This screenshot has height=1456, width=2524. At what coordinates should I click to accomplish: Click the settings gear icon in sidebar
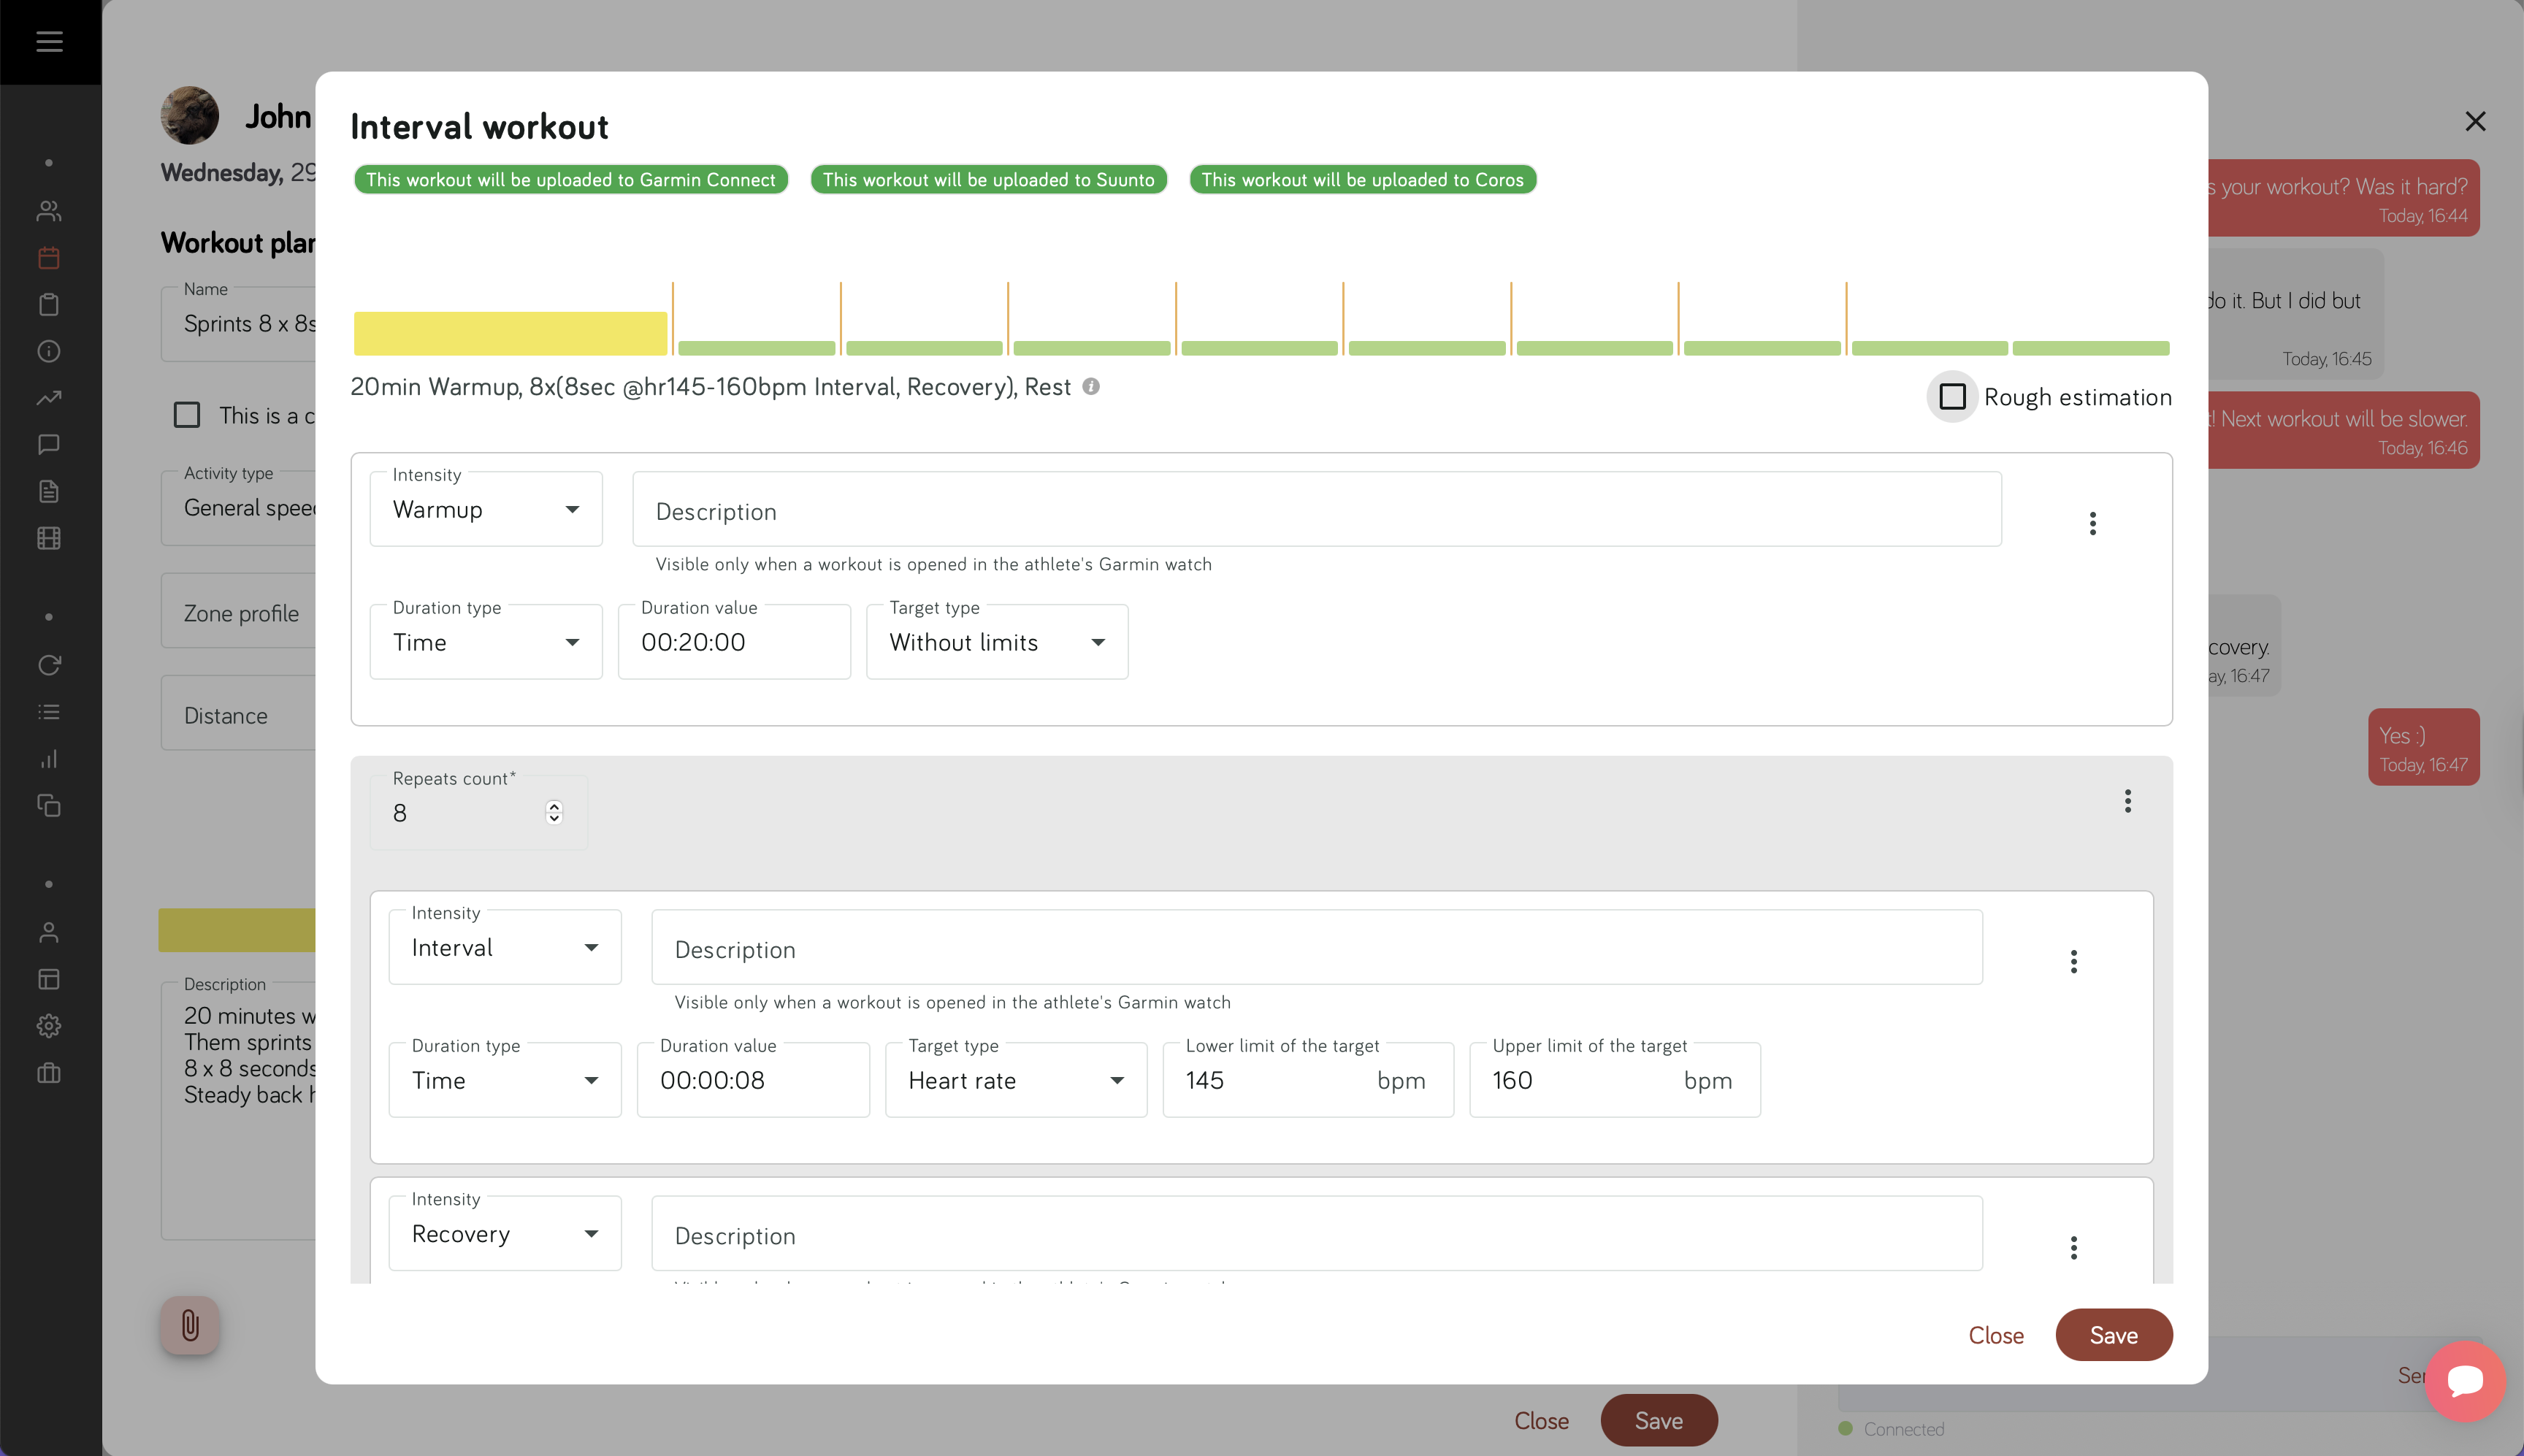pyautogui.click(x=49, y=1026)
